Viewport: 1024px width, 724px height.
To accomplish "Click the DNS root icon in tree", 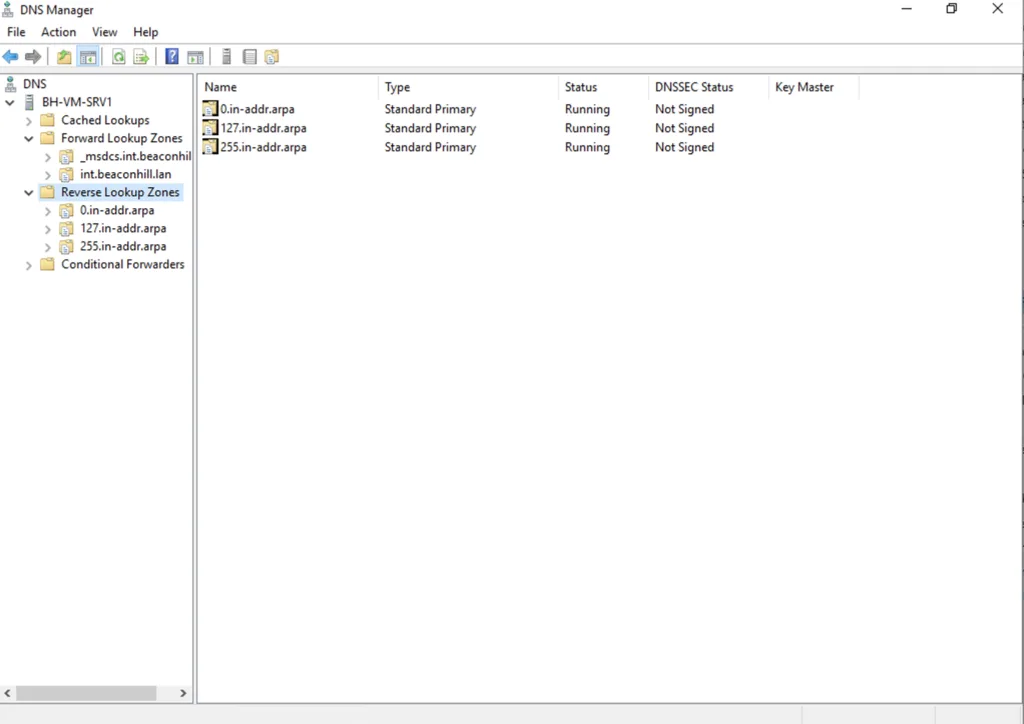I will 10,84.
